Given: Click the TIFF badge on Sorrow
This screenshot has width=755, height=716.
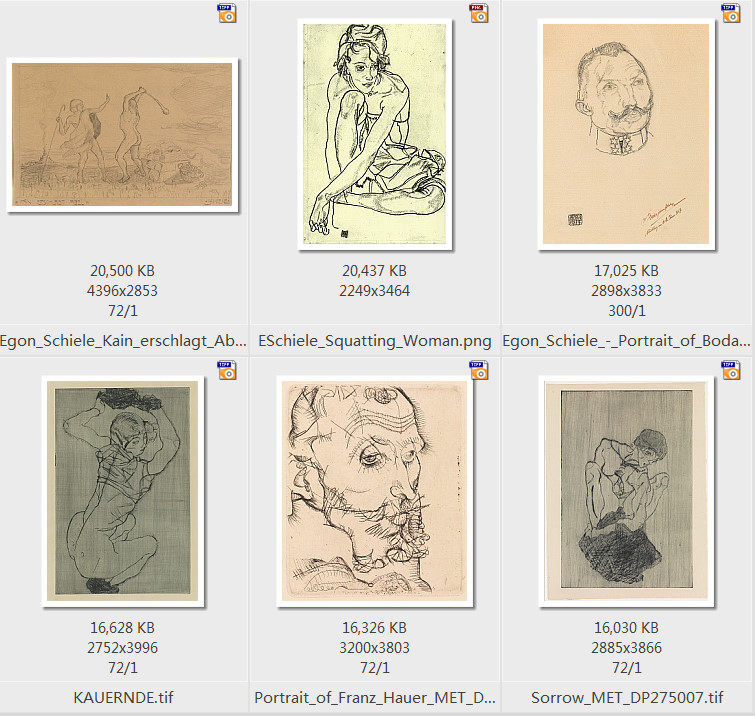Looking at the screenshot, I should [x=730, y=370].
